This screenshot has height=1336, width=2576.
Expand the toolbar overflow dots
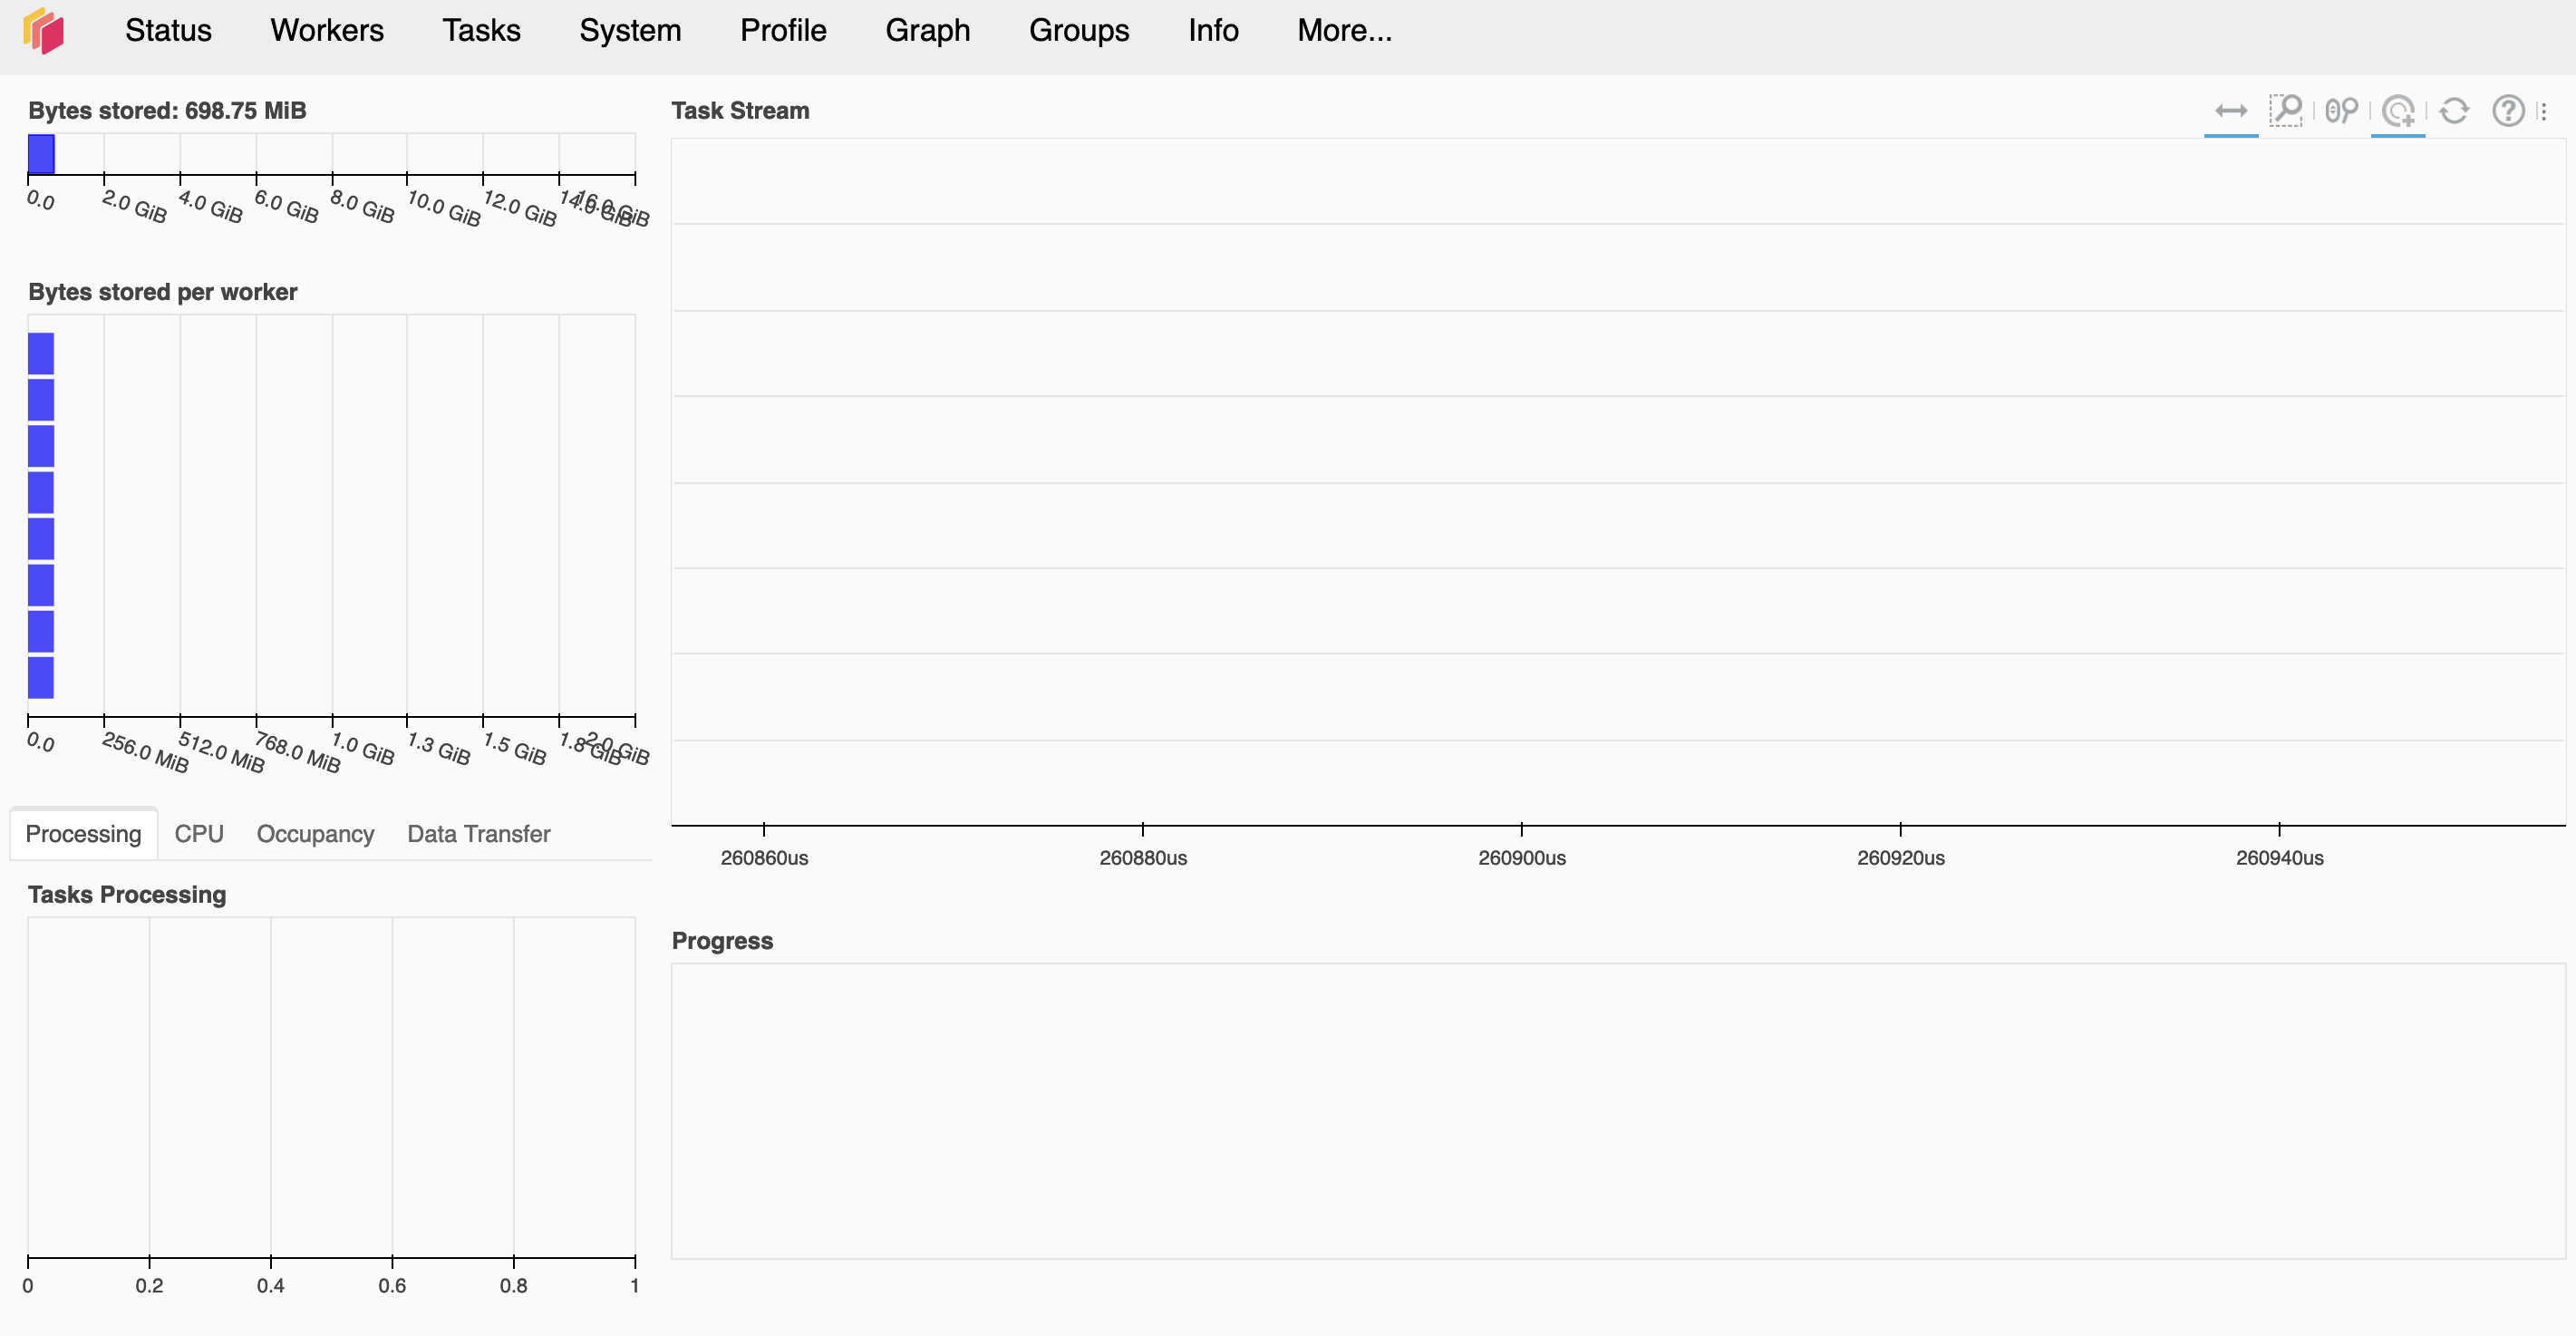tap(2543, 111)
